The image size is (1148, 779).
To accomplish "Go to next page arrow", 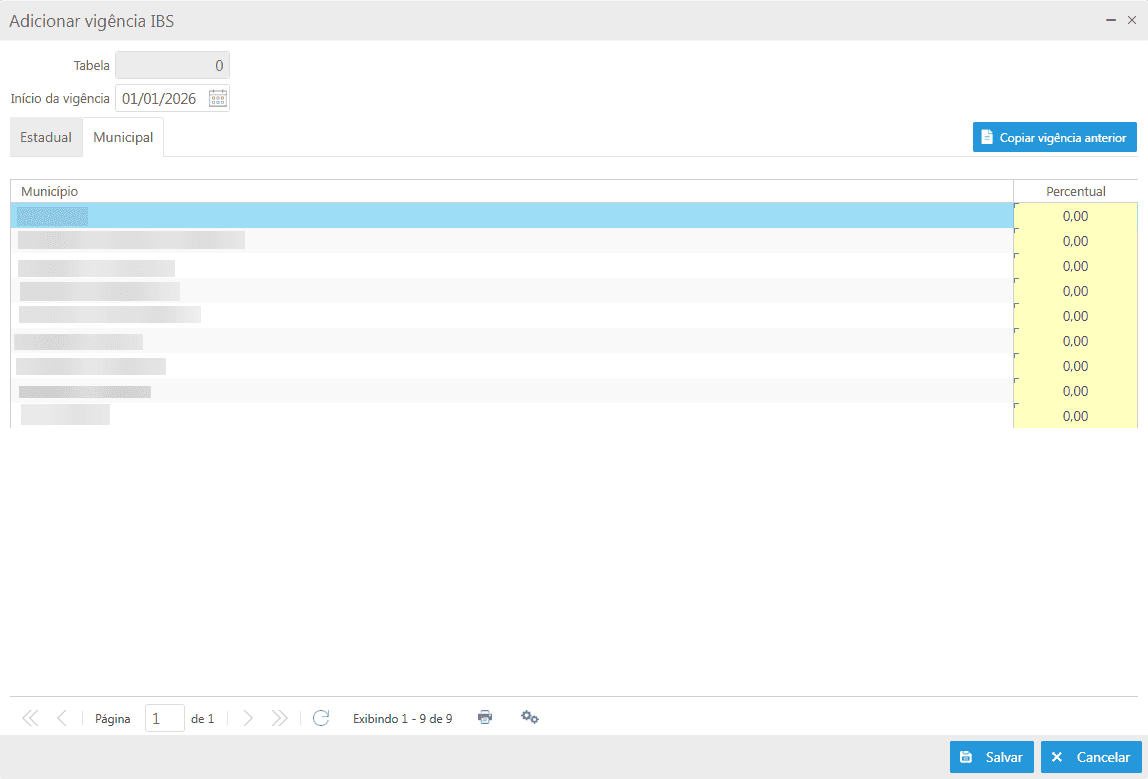I will pos(248,718).
